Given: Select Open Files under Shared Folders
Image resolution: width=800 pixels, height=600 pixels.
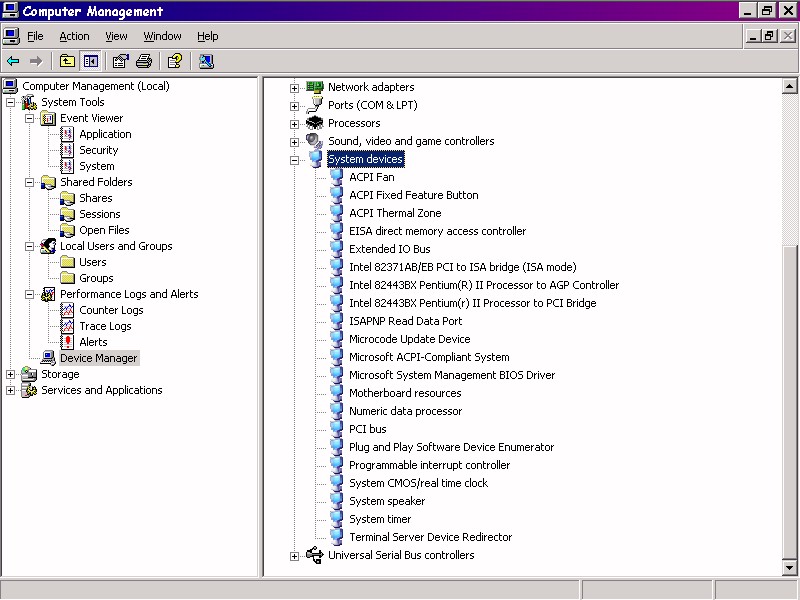Looking at the screenshot, I should point(104,230).
